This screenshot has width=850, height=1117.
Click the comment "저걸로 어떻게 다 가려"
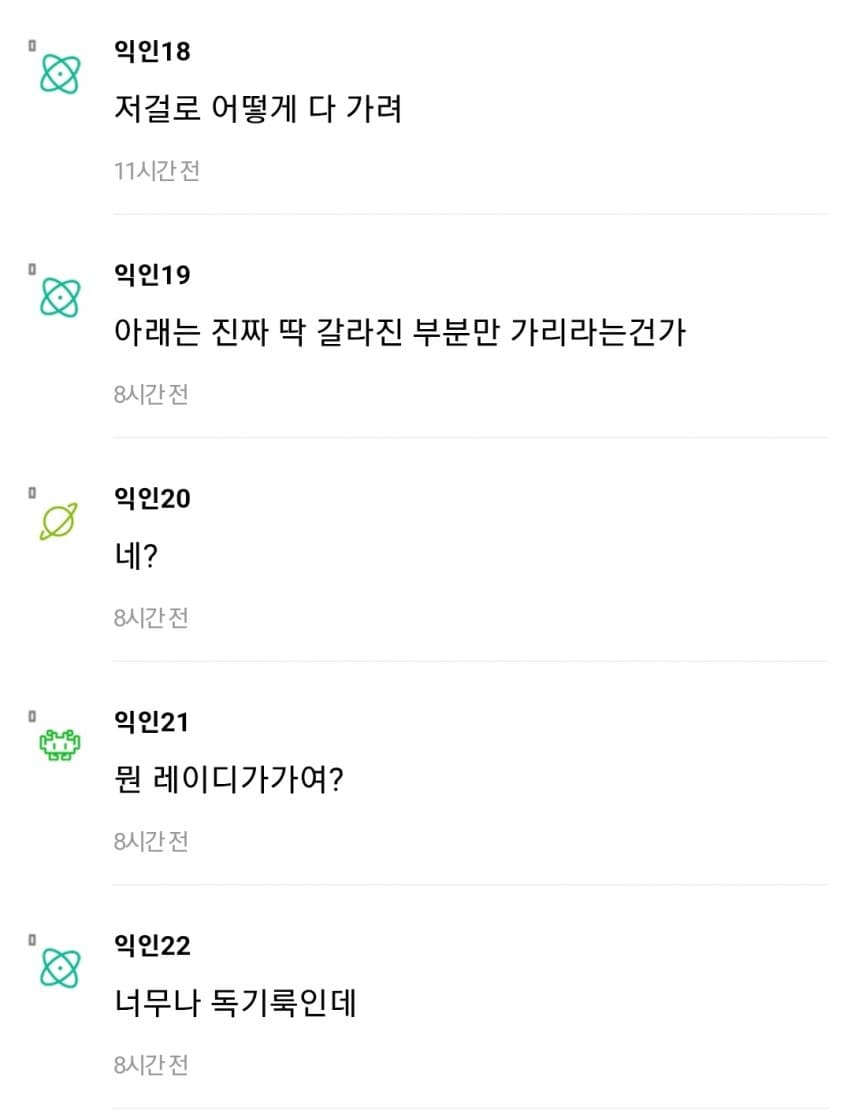coord(258,108)
